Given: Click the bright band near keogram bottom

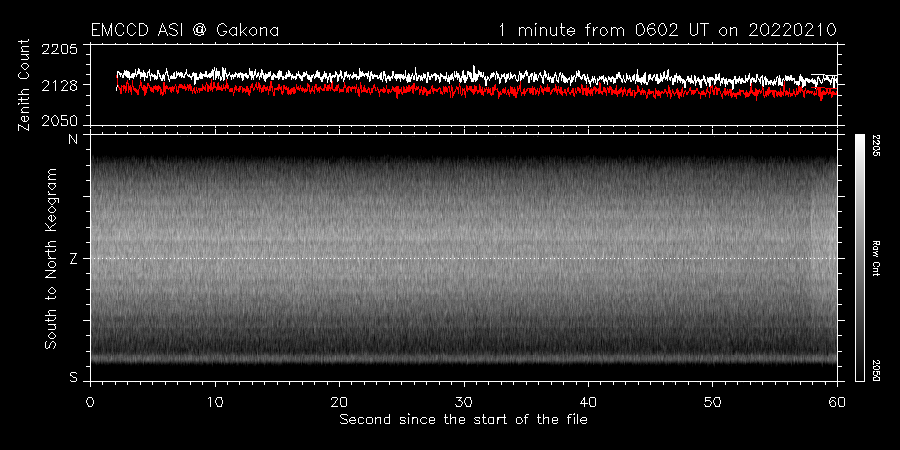Looking at the screenshot, I should click(464, 359).
